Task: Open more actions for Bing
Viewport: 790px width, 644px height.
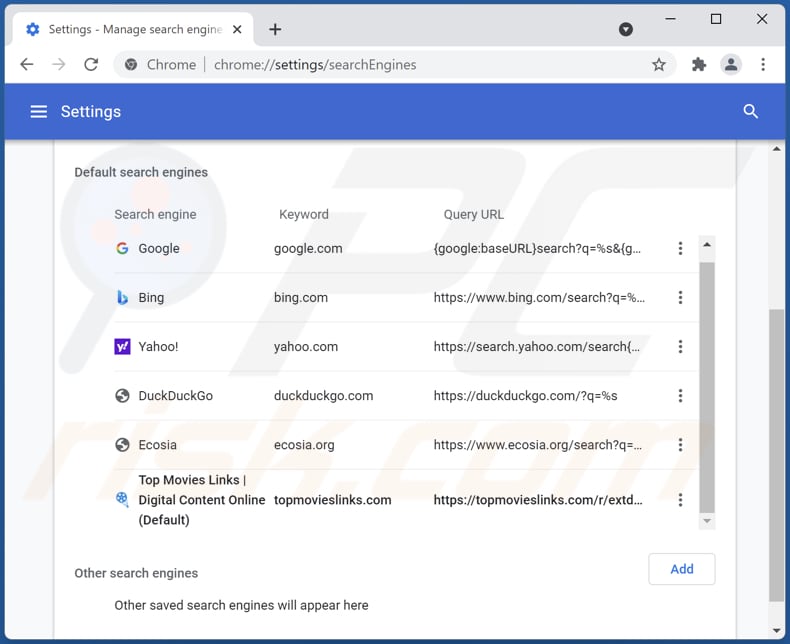Action: click(x=680, y=297)
